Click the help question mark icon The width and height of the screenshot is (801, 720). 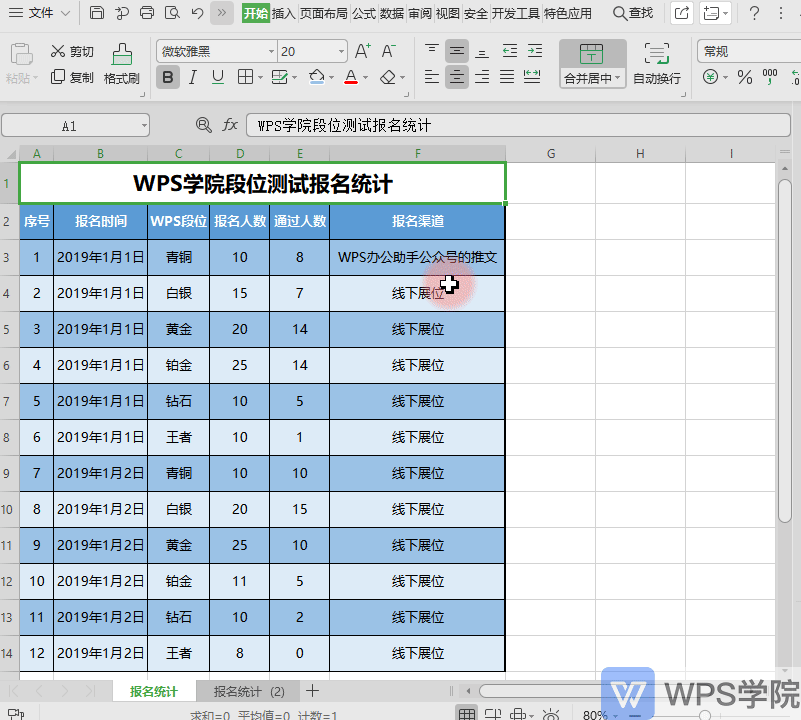(754, 13)
